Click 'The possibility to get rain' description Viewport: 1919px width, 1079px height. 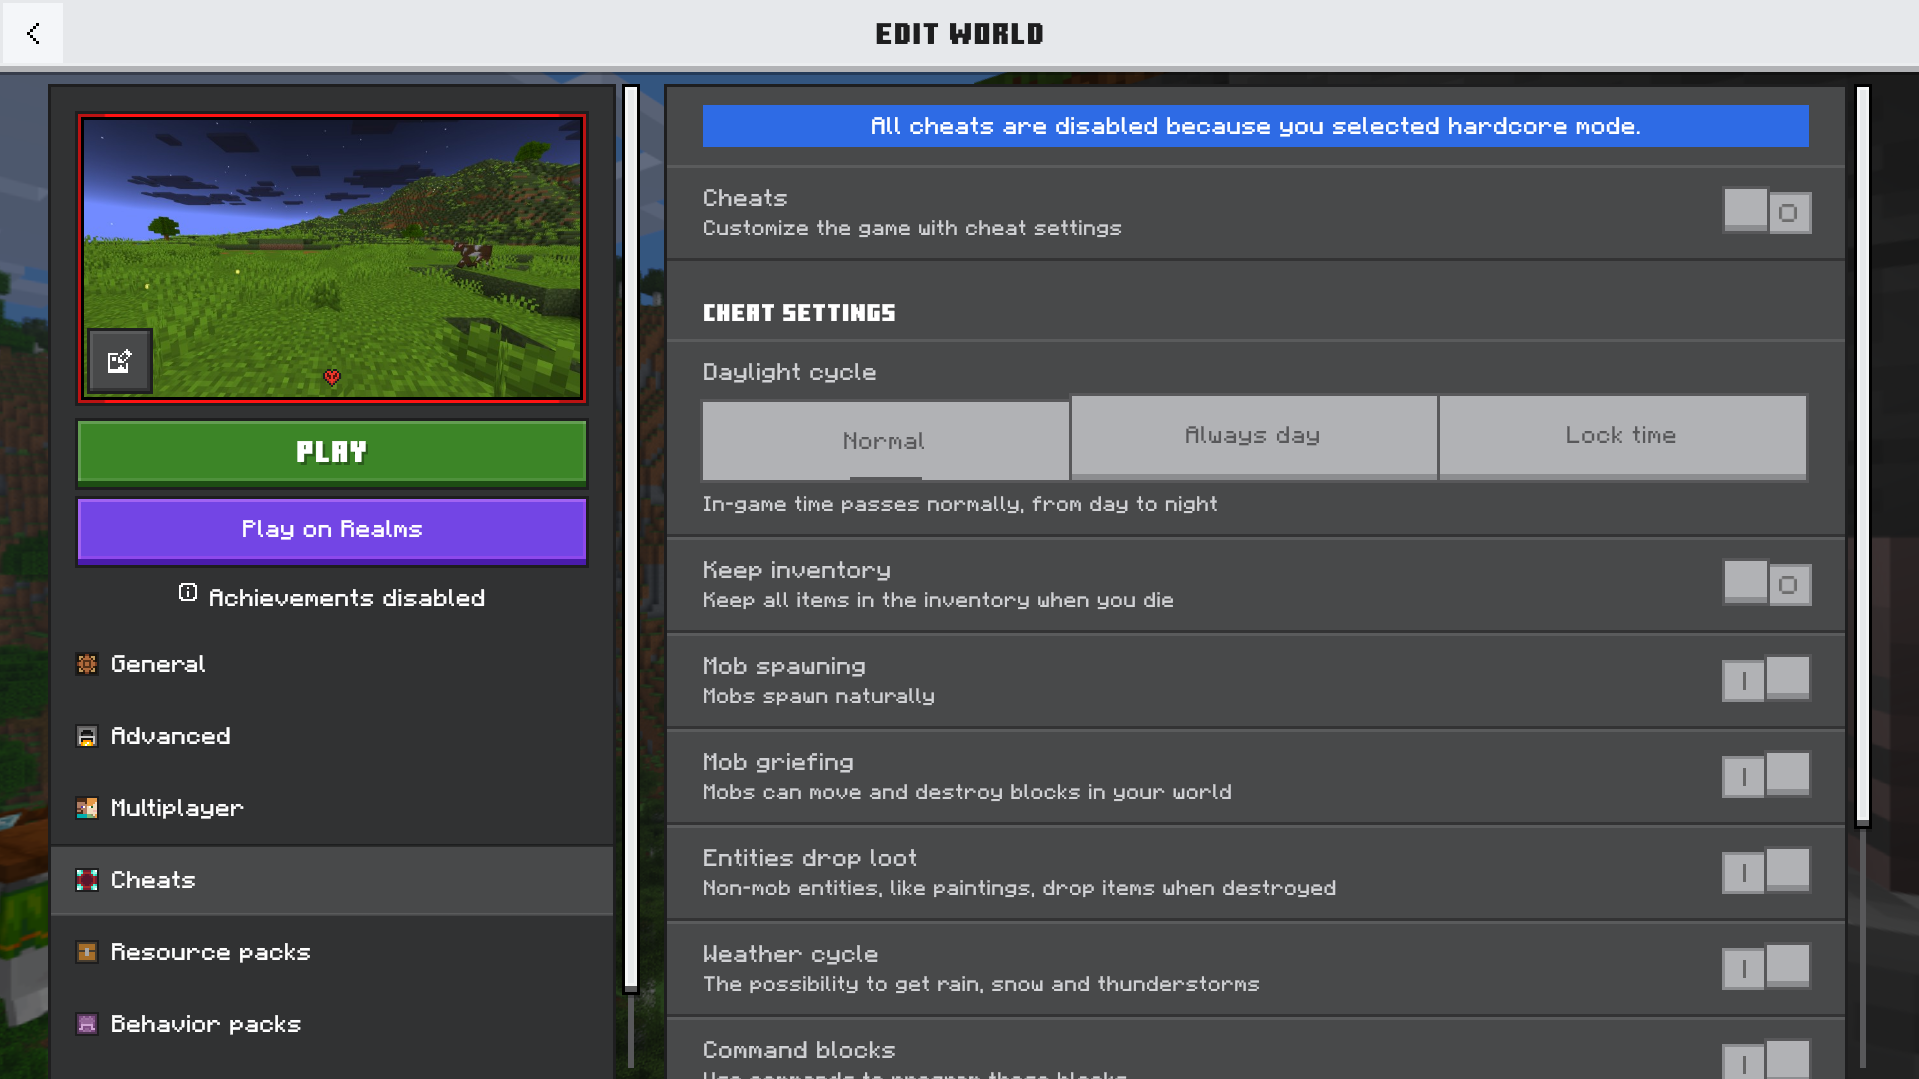point(981,984)
